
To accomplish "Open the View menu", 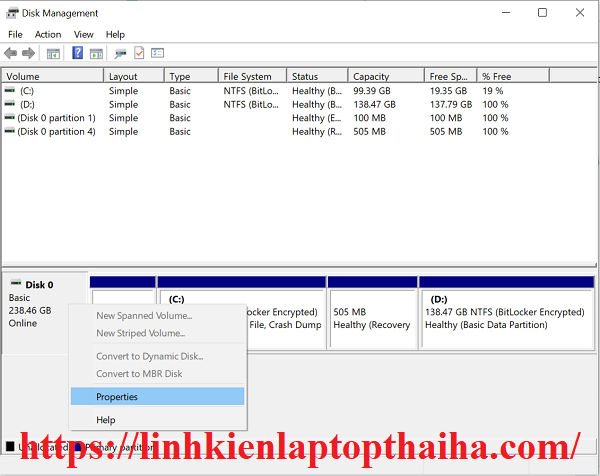I will tap(83, 34).
